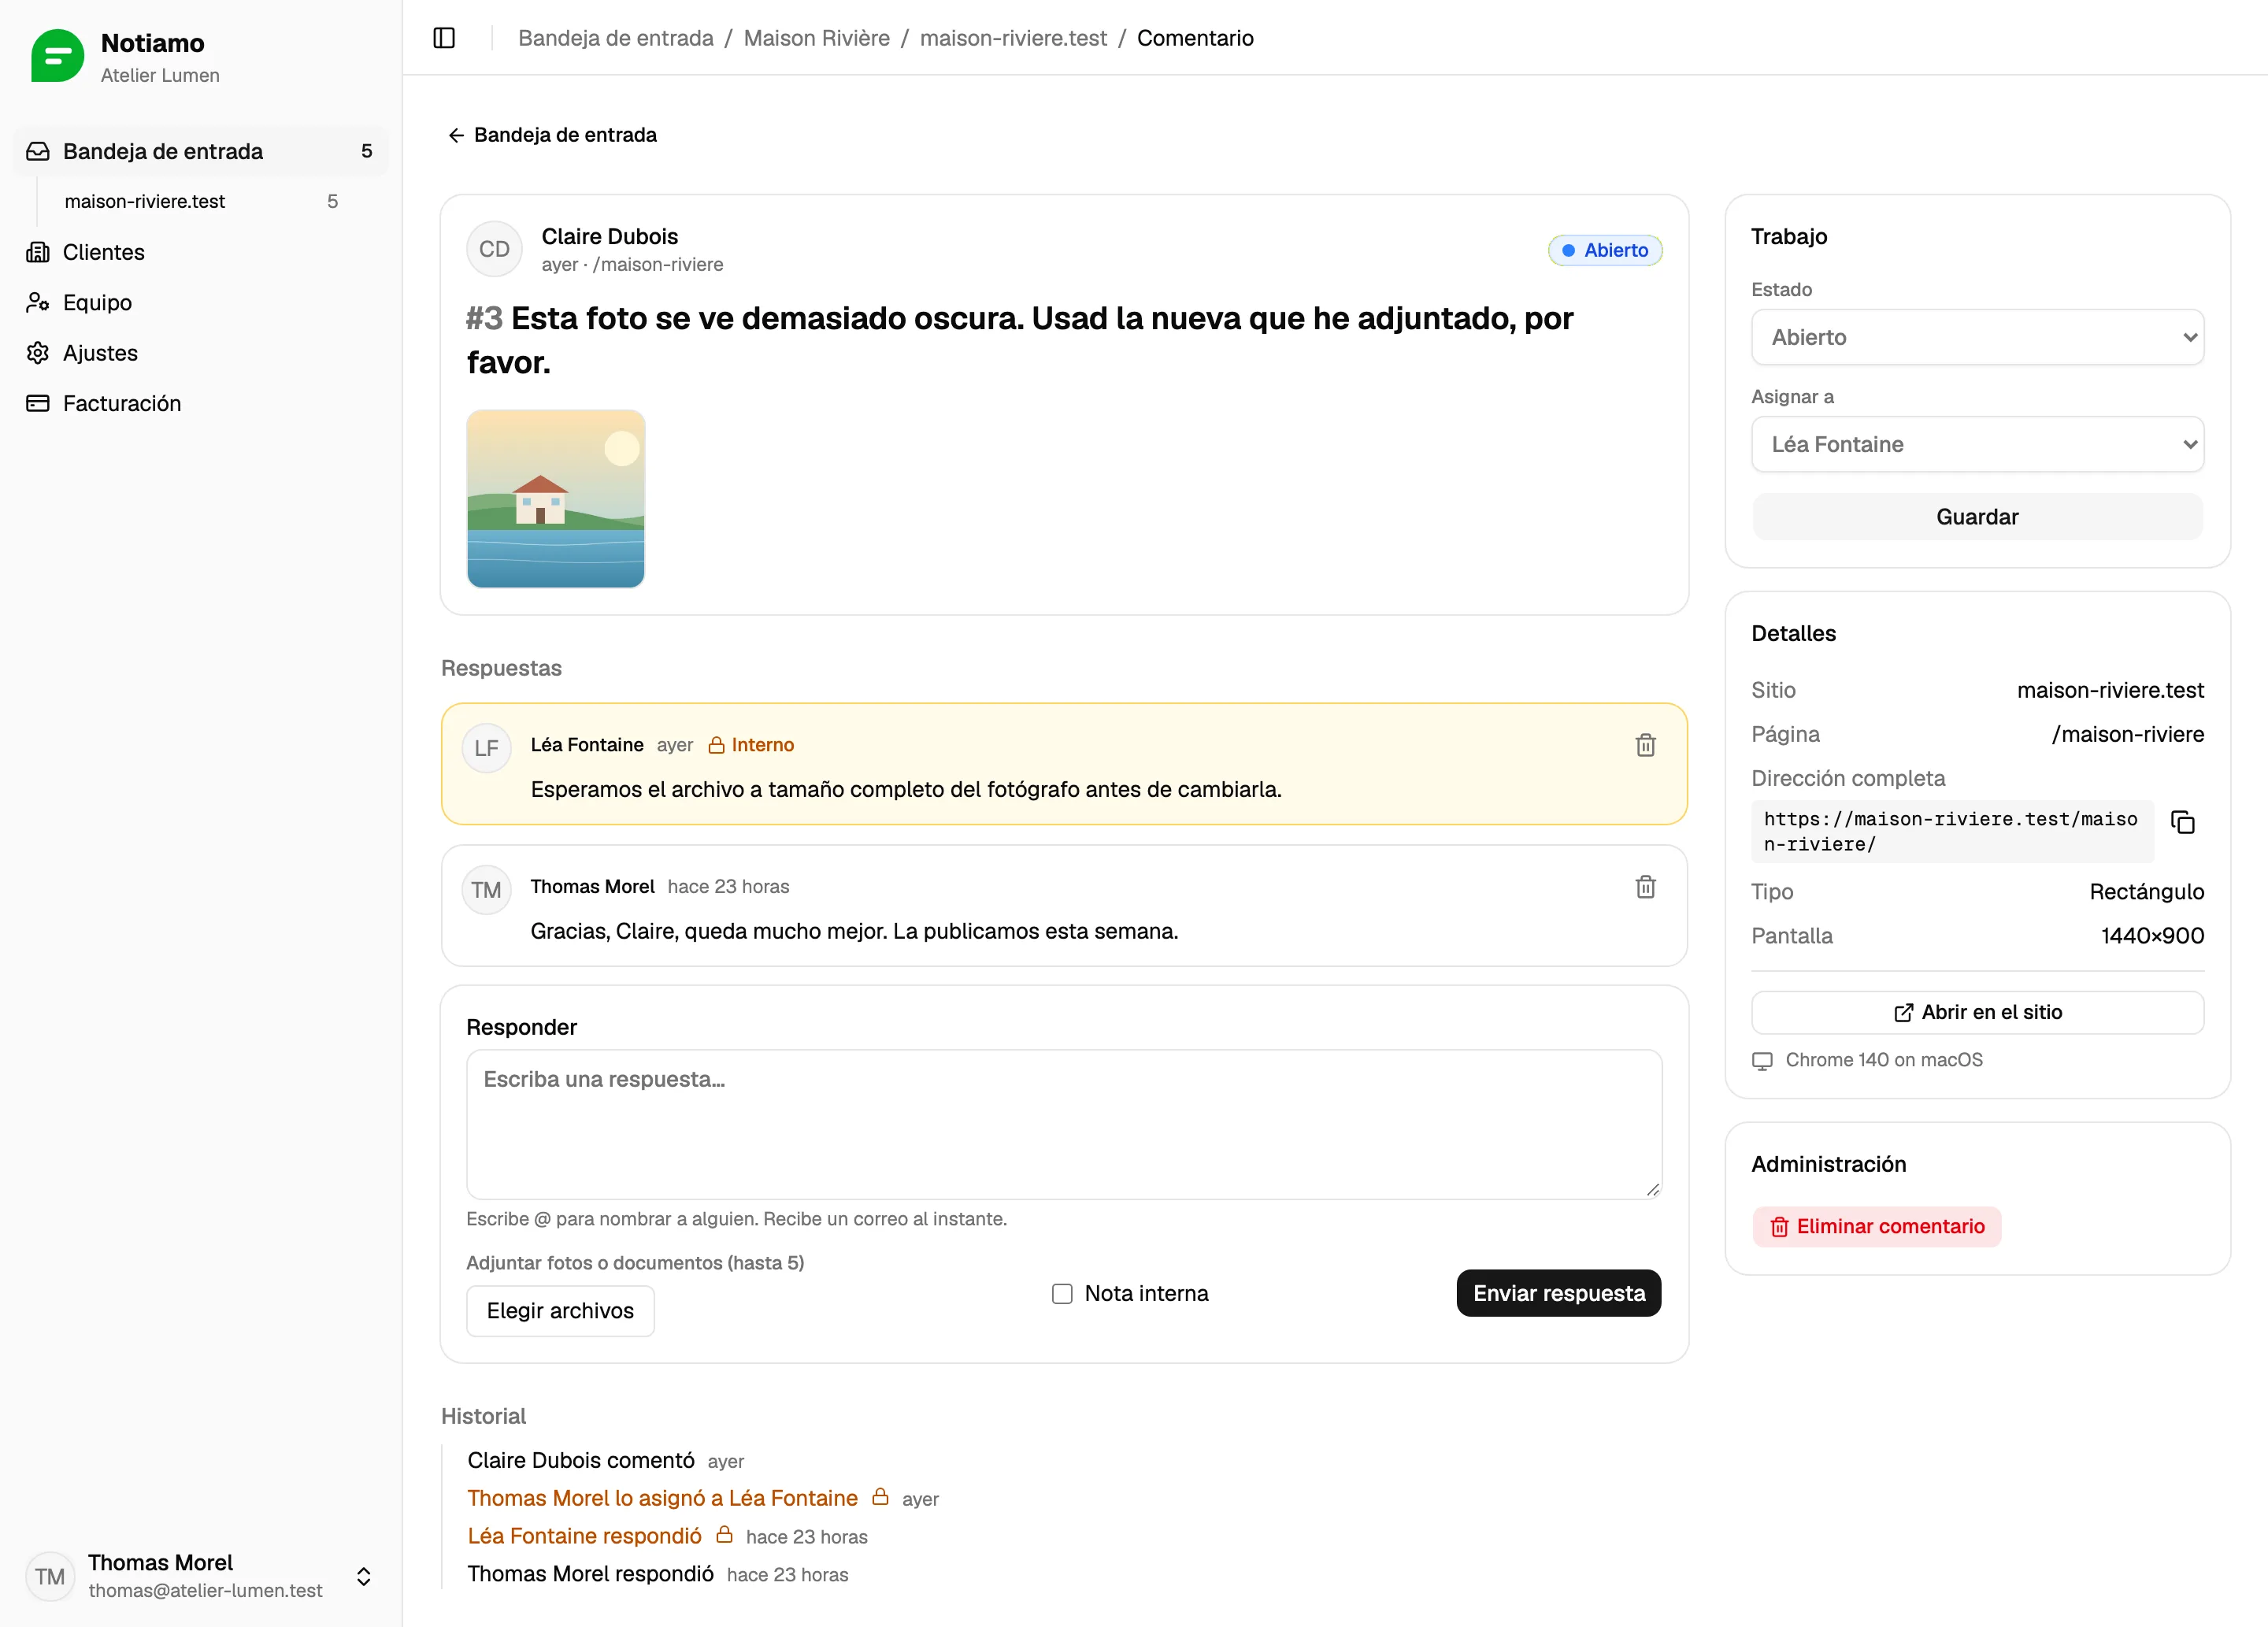2268x1627 pixels.
Task: Click 'Thomas Morel lo asignó a Léa Fontaine'
Action: 662,1498
